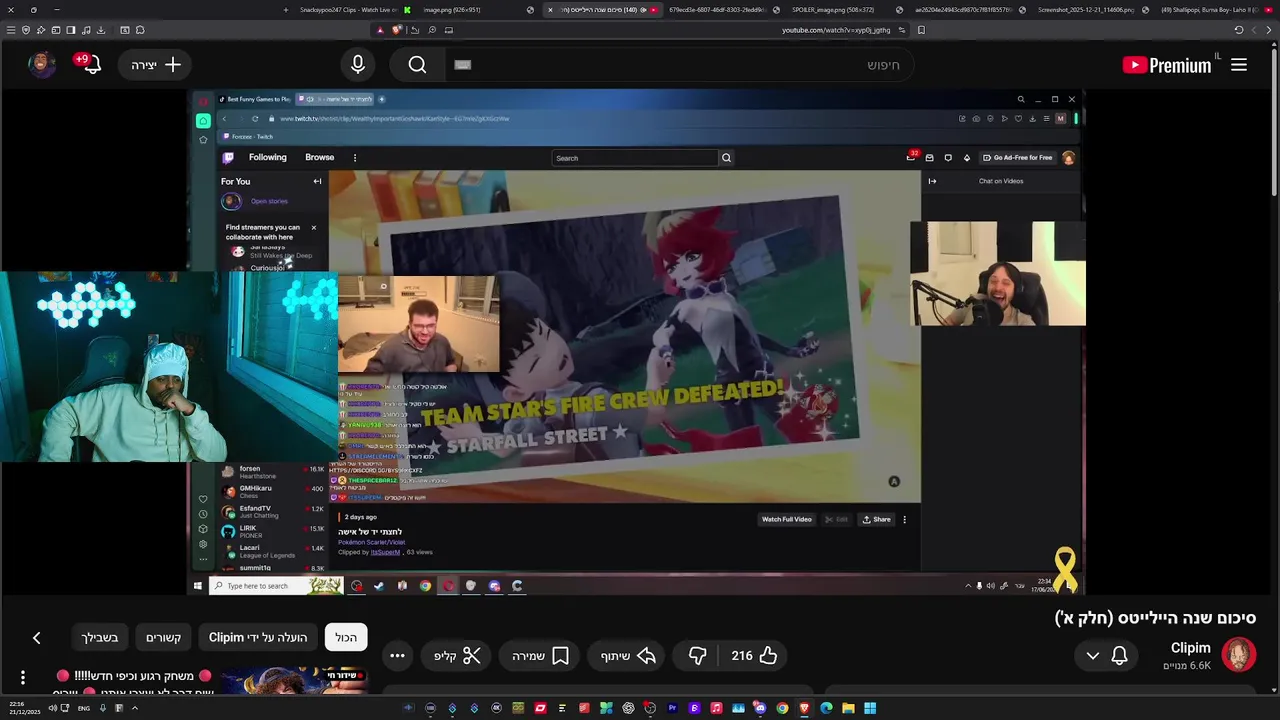Click the video title 'סיכום שנה הייליטס'

[x=1155, y=618]
